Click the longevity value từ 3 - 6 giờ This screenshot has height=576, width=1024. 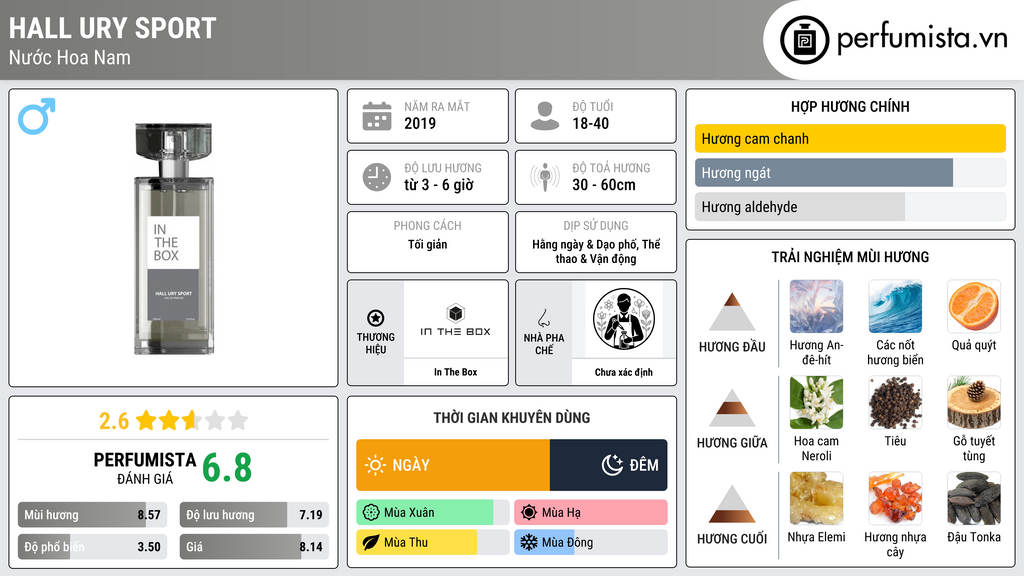click(438, 185)
